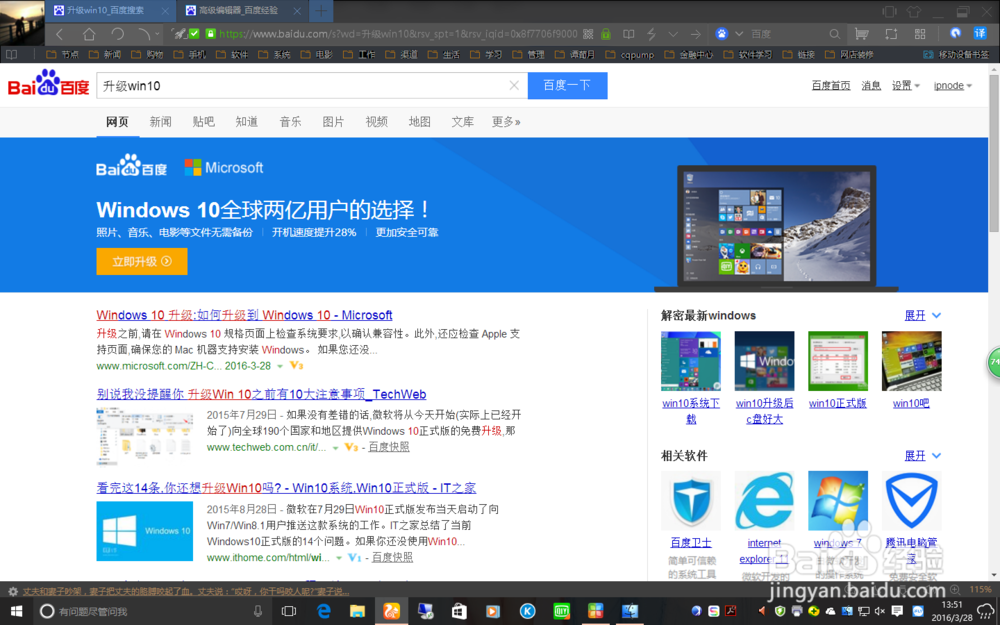Open the 百度卫士 software thumbnail
This screenshot has width=1000, height=625.
(691, 501)
